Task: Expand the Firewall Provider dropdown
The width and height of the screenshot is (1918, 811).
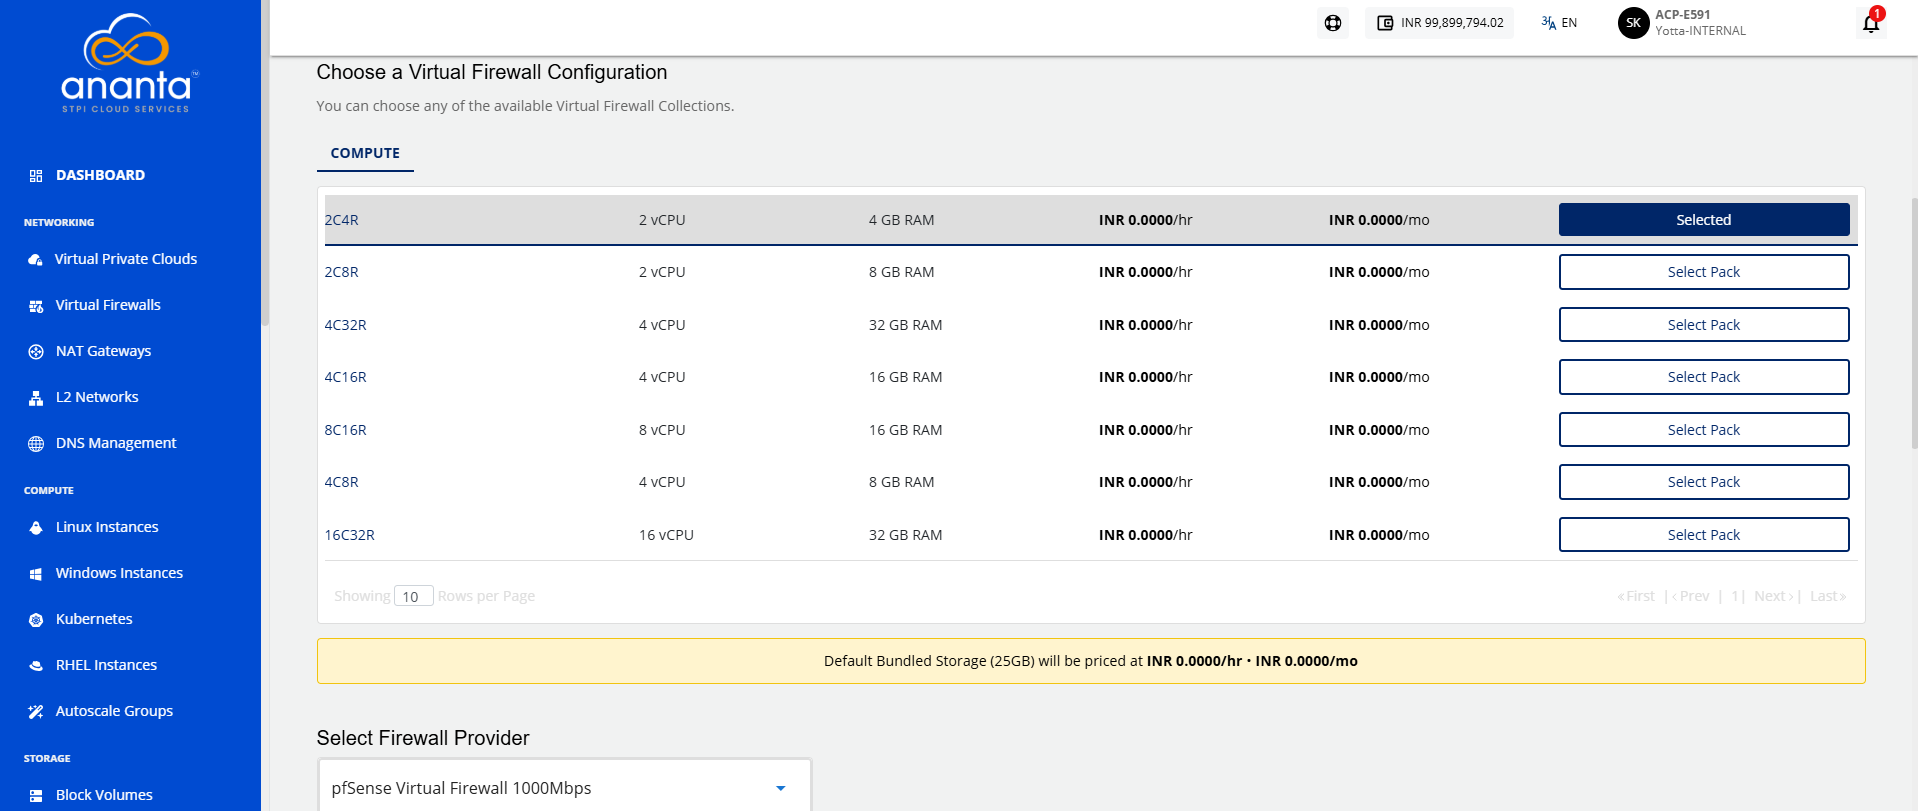Action: coord(564,788)
